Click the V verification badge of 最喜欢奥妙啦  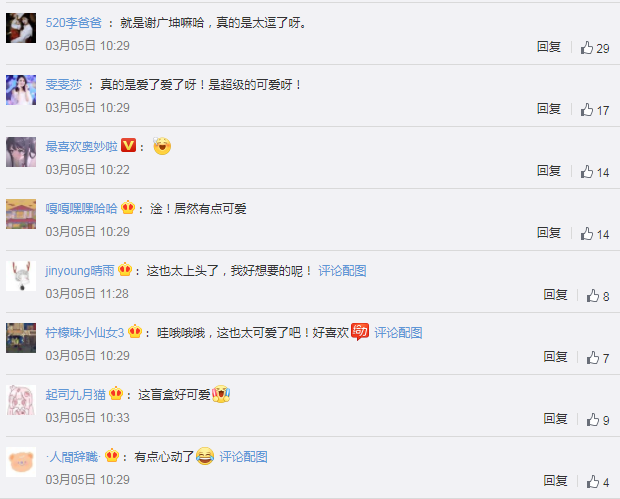pyautogui.click(x=129, y=145)
